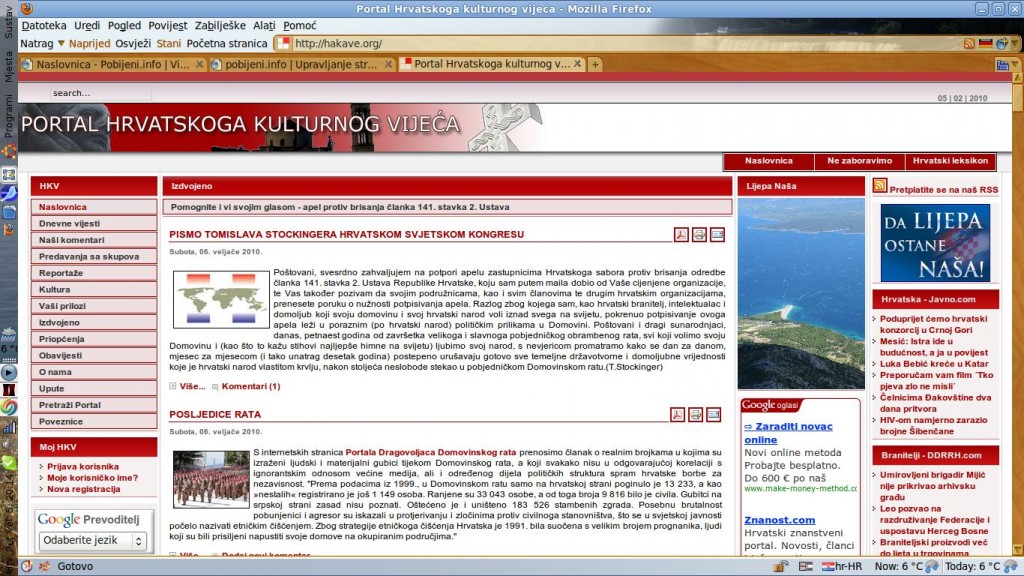Click the Početna stranica home button
The image size is (1024, 576).
pos(227,43)
